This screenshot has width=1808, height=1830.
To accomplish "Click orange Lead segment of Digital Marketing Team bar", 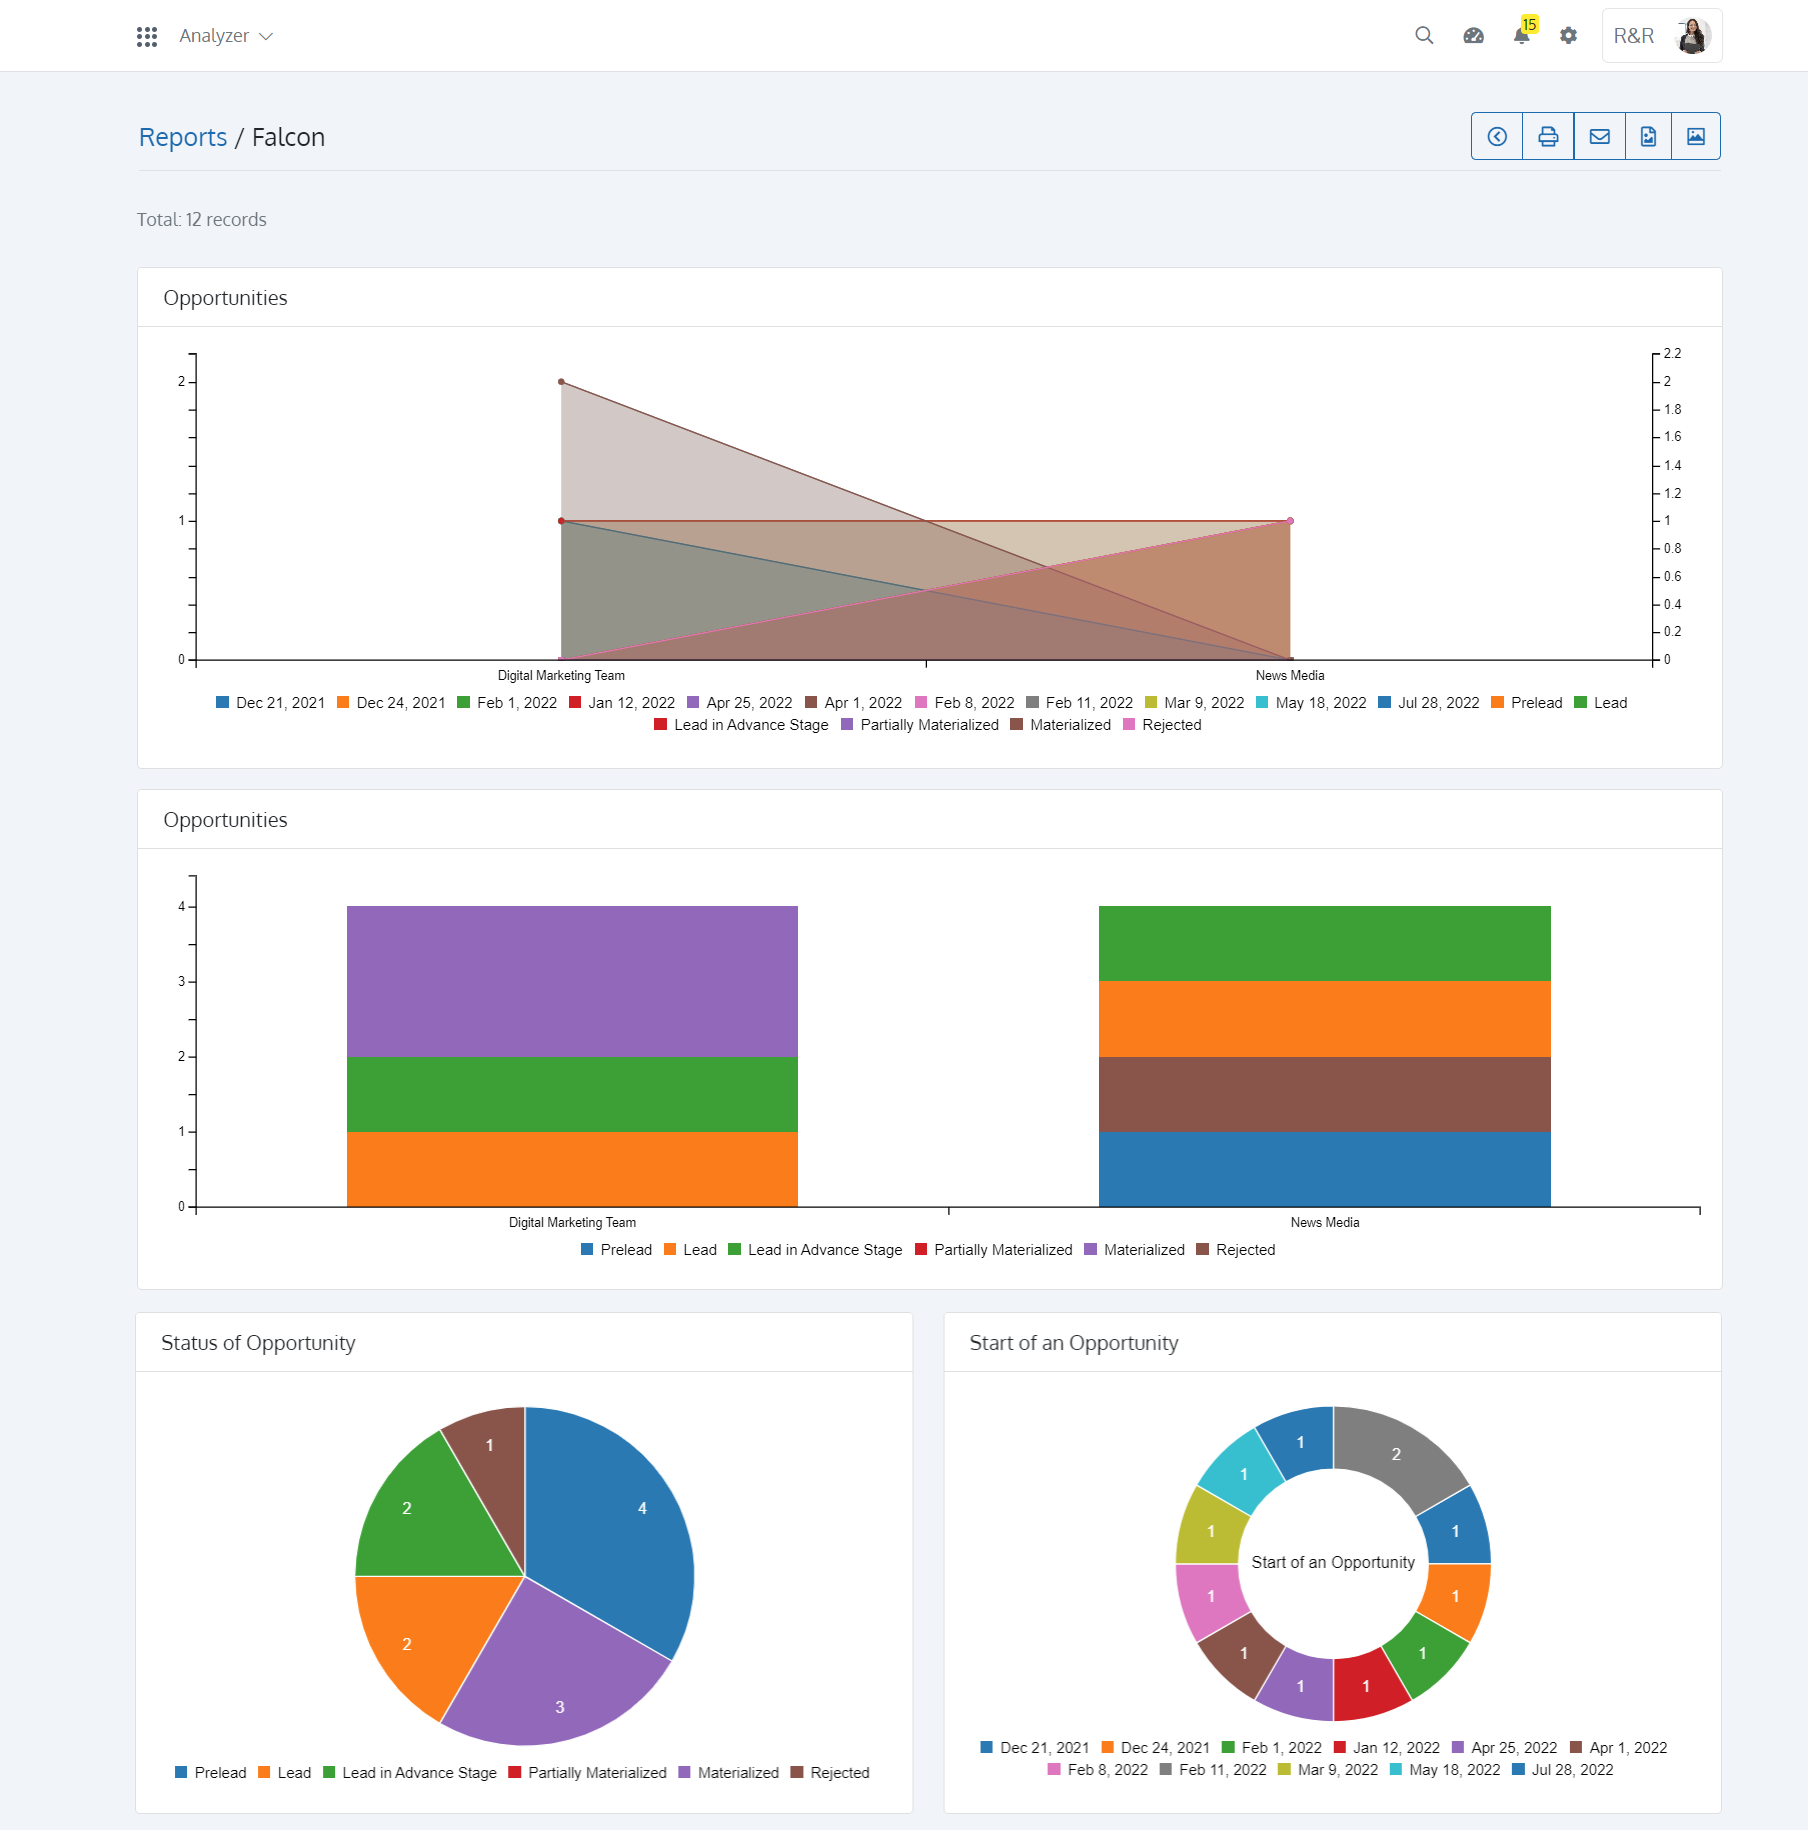I will point(572,1169).
